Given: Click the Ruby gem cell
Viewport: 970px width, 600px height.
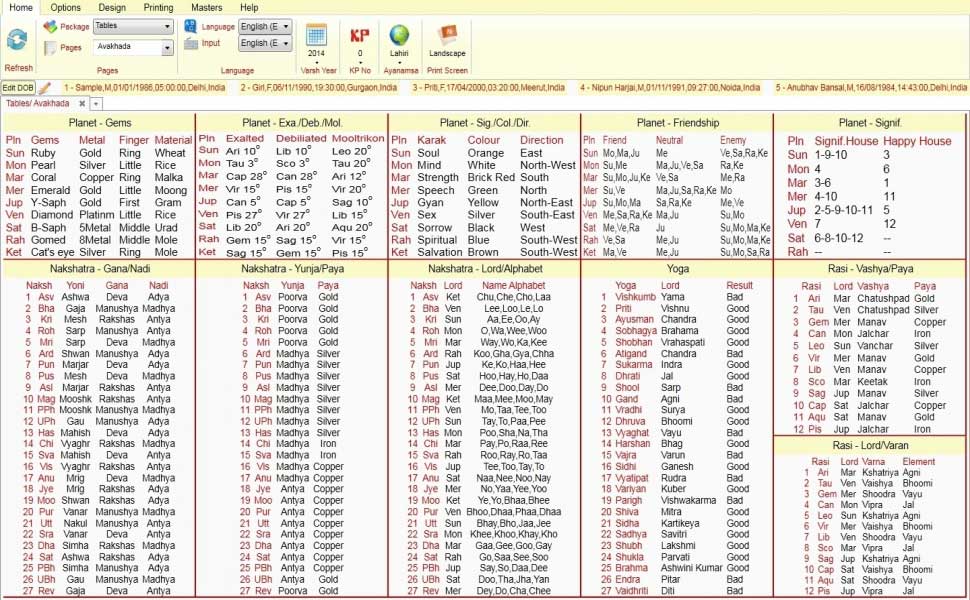Looking at the screenshot, I should point(43,153).
